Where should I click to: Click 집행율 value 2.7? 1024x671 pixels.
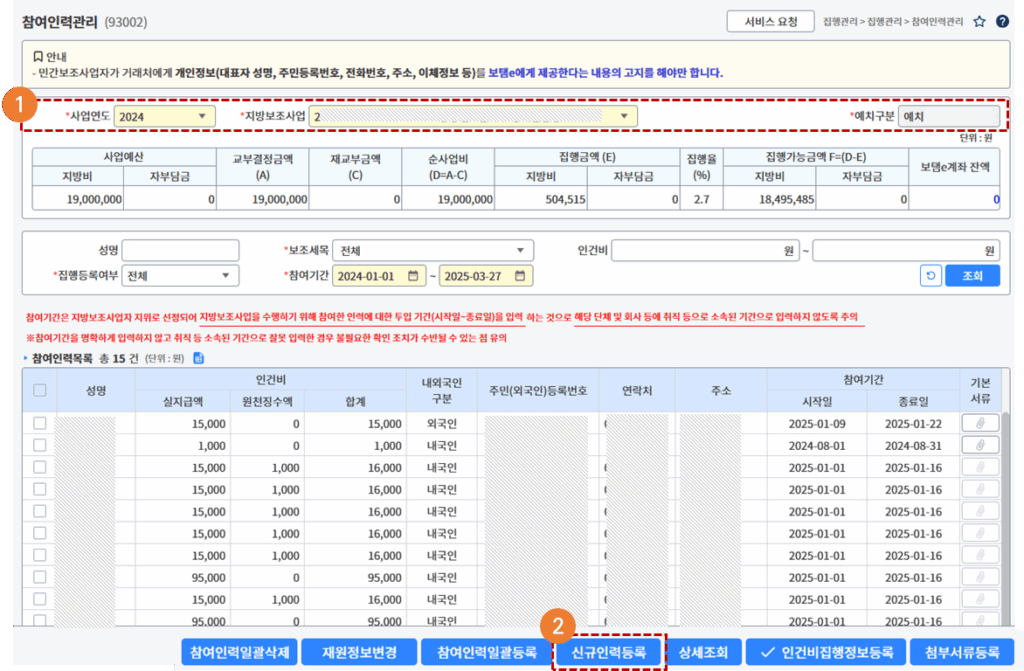point(701,199)
